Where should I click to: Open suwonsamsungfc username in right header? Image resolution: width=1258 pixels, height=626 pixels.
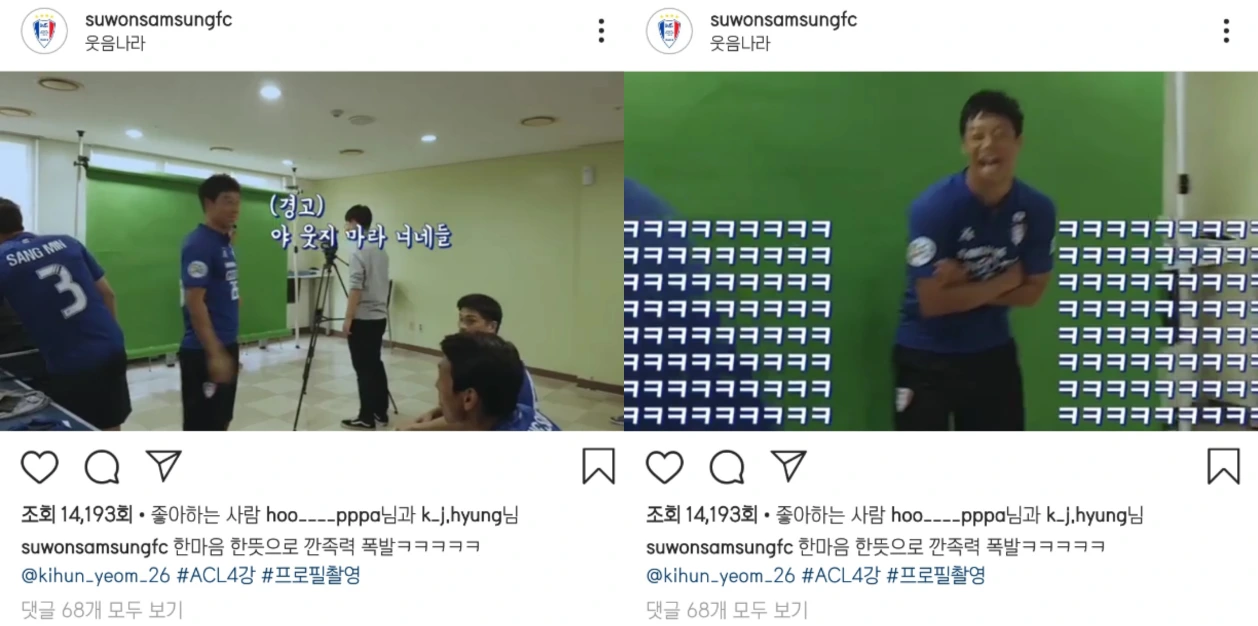point(783,20)
